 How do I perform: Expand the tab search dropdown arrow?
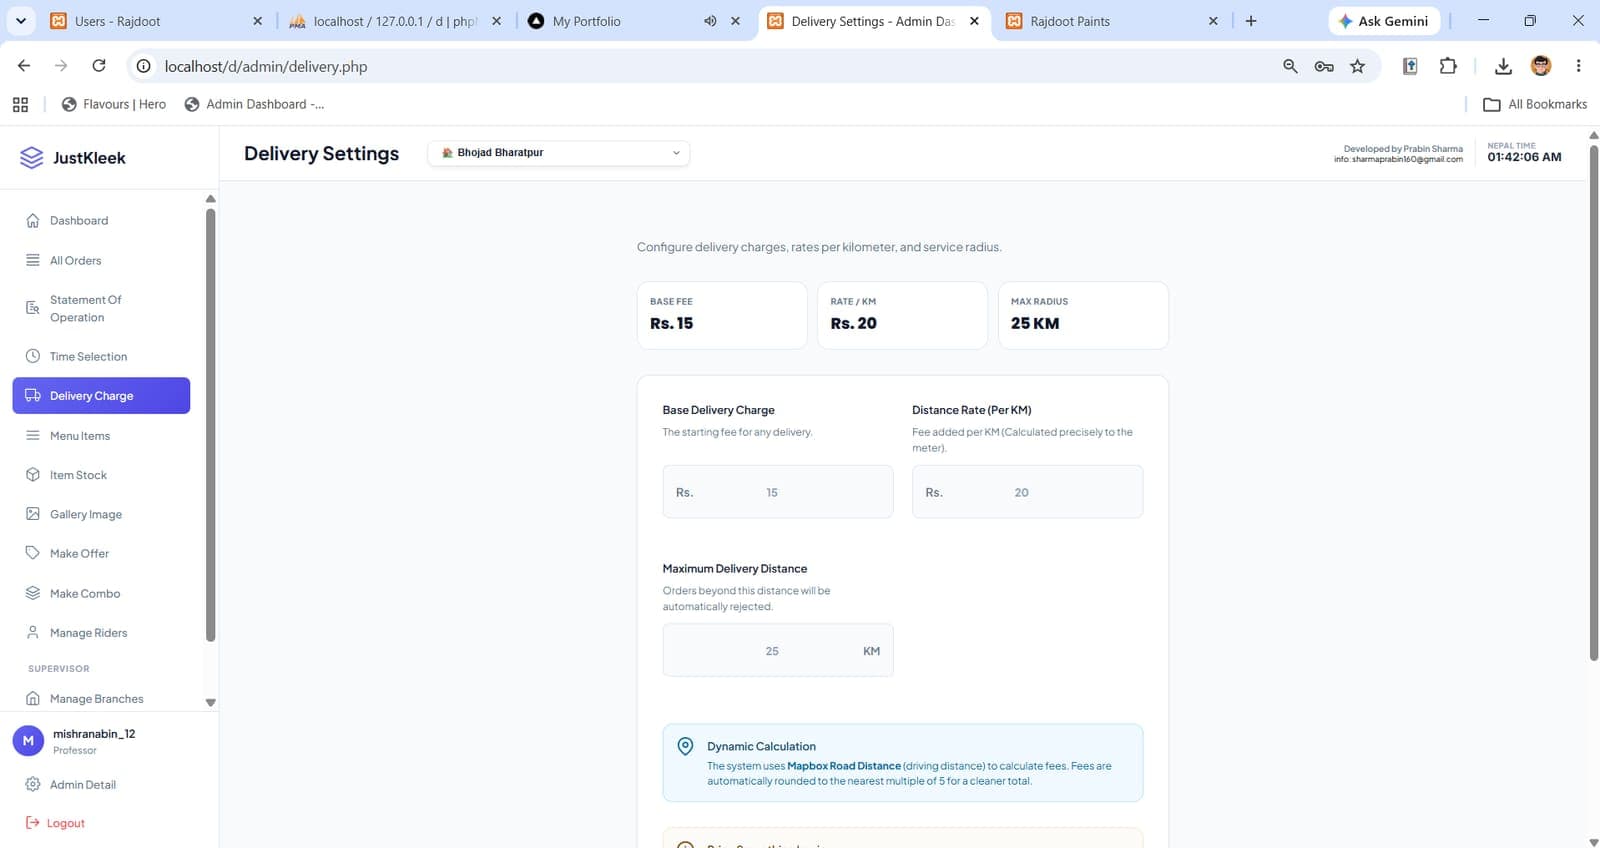pyautogui.click(x=20, y=21)
